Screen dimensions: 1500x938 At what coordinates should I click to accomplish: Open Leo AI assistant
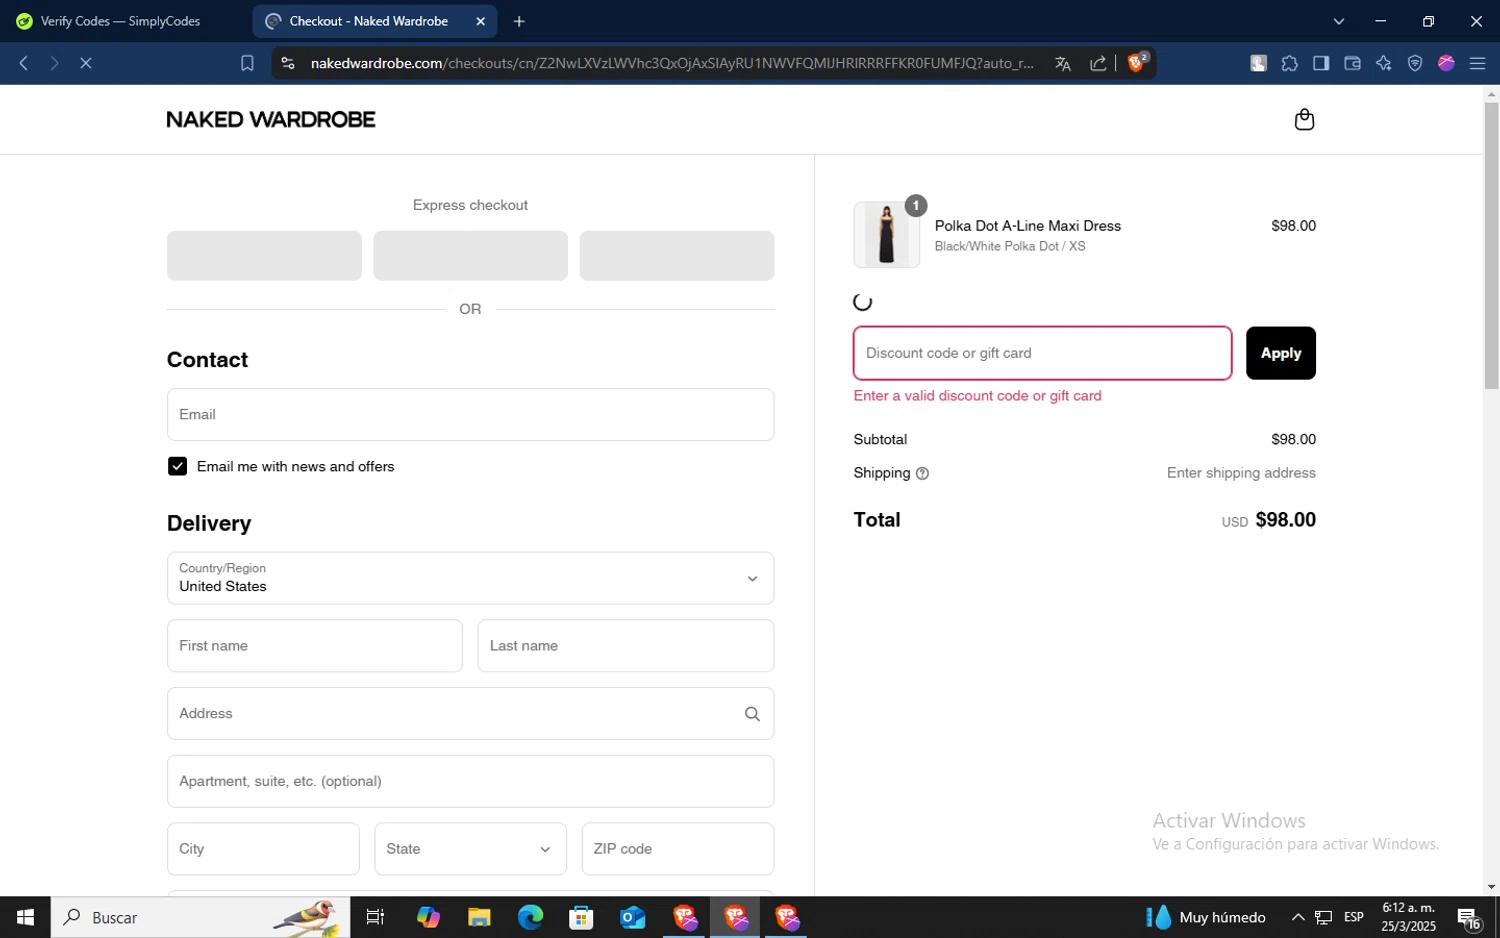tap(1384, 63)
